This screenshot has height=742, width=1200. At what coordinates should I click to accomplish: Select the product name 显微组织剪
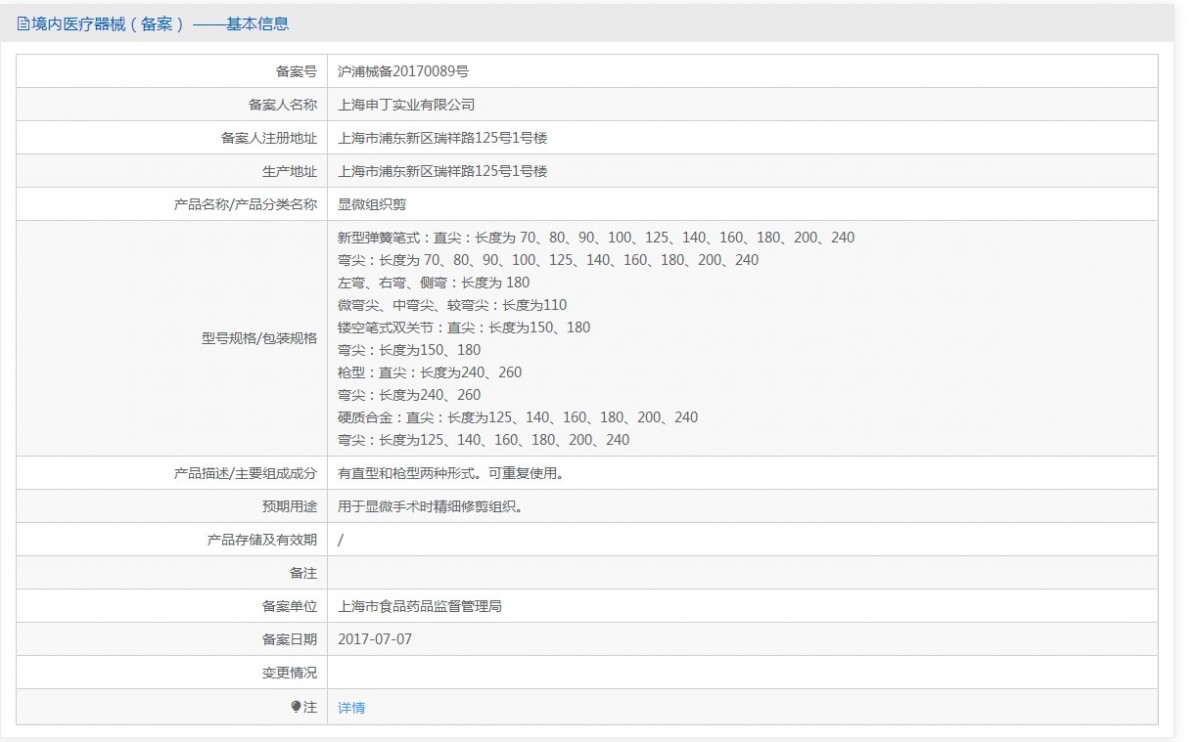(373, 204)
